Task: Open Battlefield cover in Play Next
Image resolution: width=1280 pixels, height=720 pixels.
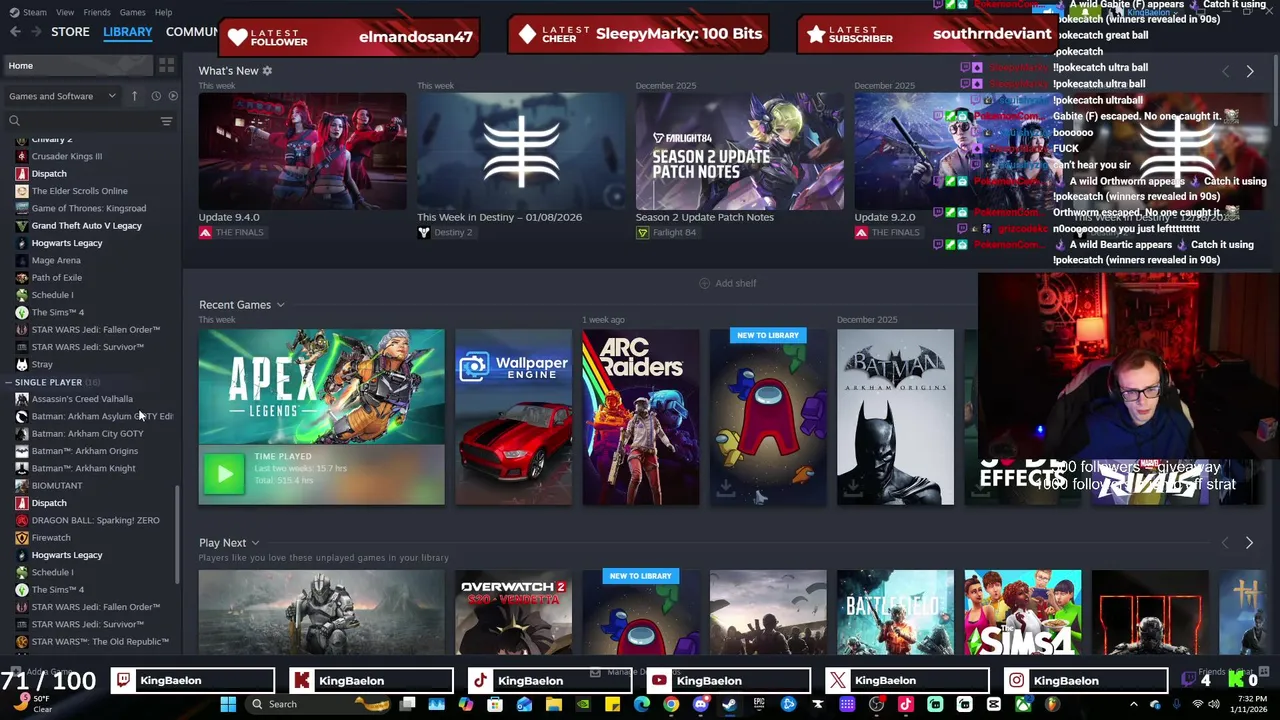Action: pyautogui.click(x=895, y=612)
